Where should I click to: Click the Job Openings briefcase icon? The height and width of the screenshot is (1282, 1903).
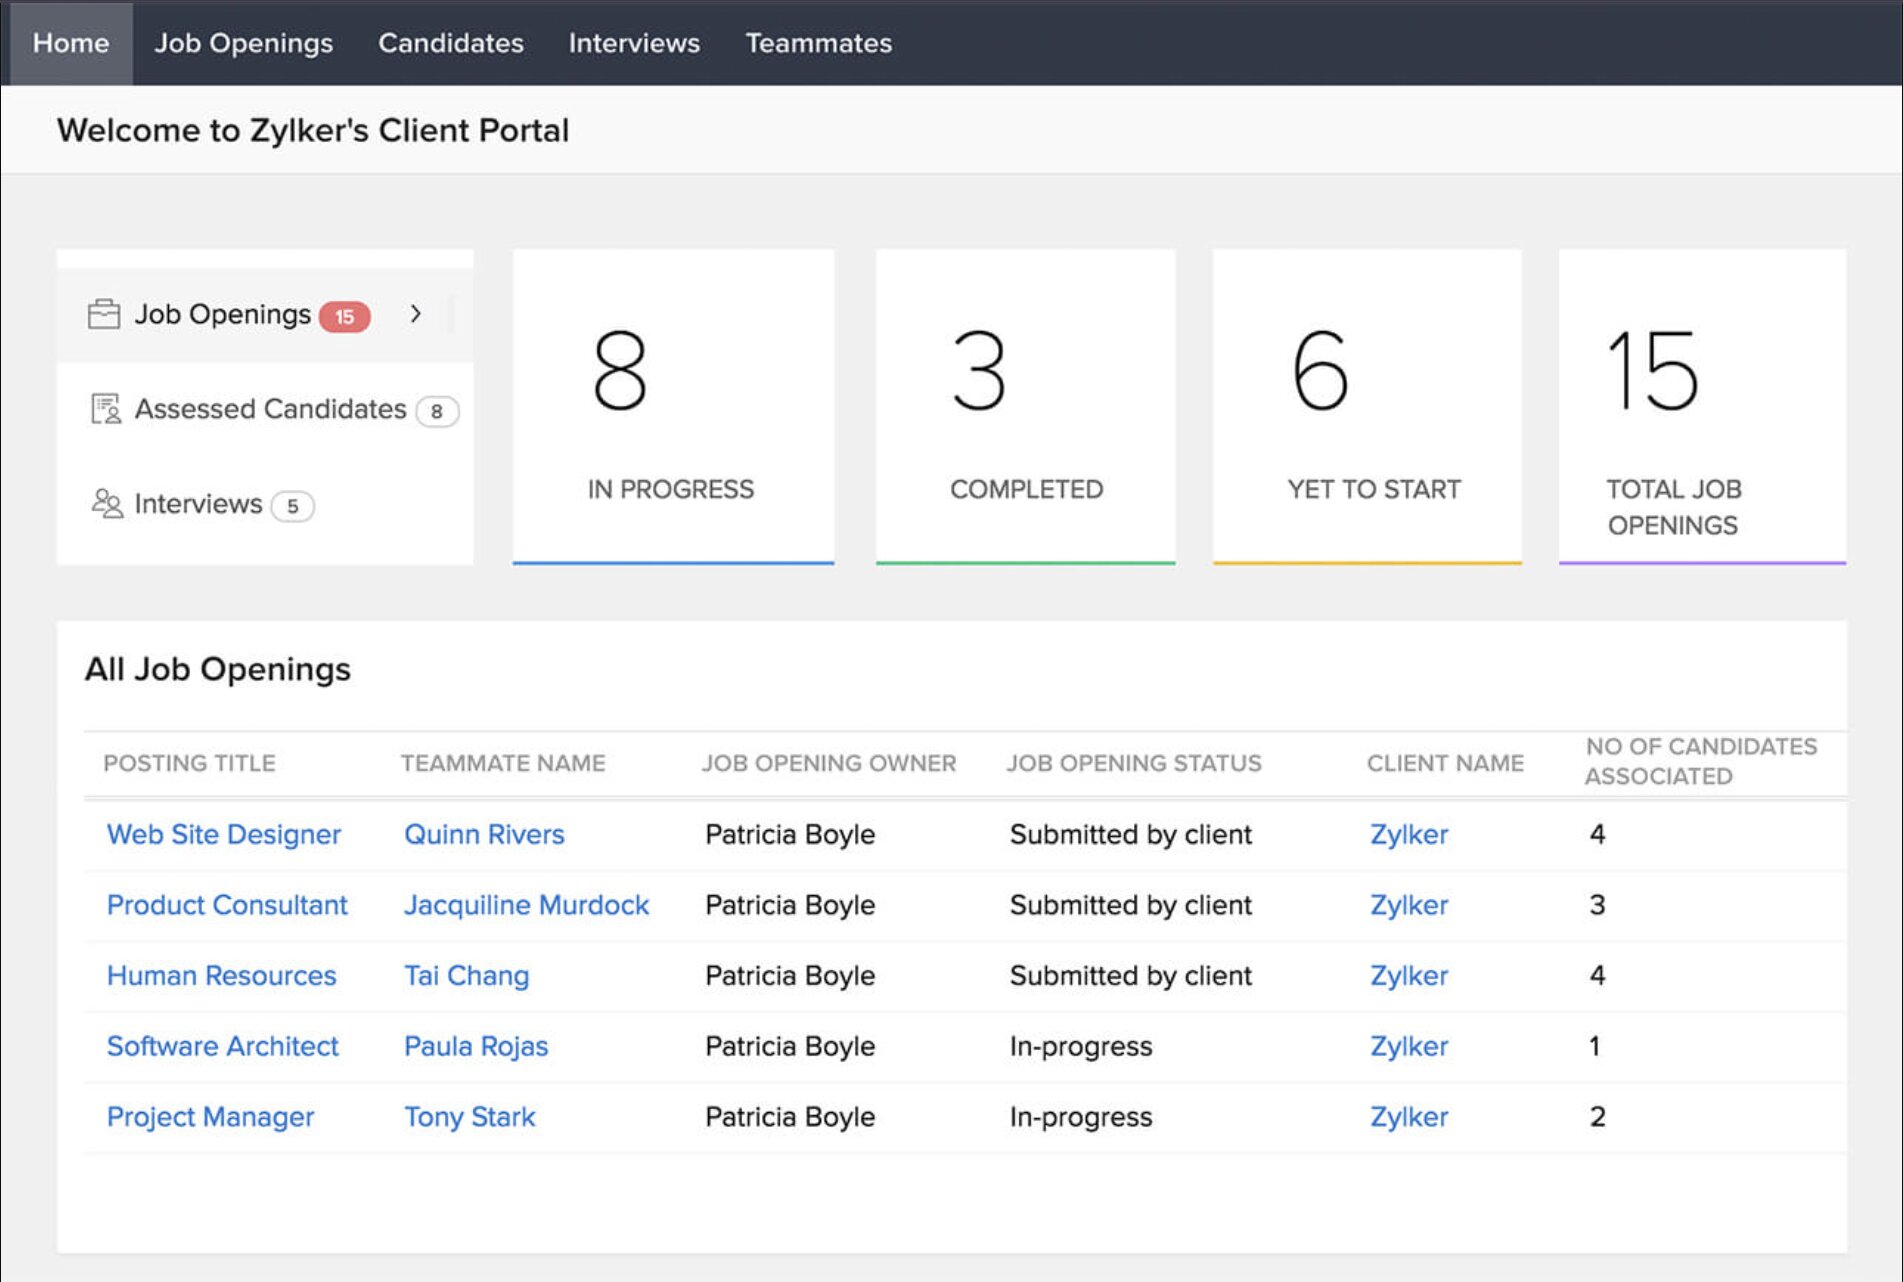click(x=103, y=314)
